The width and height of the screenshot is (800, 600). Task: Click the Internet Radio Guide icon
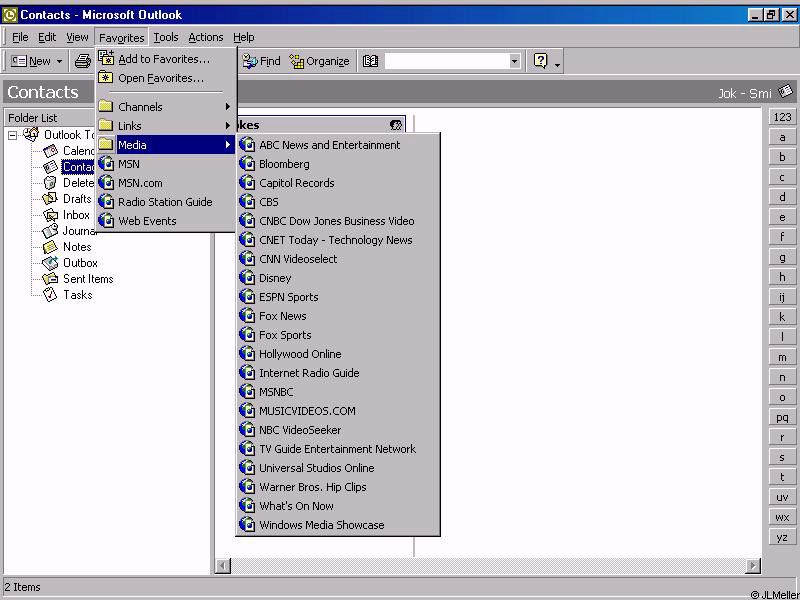coord(247,372)
